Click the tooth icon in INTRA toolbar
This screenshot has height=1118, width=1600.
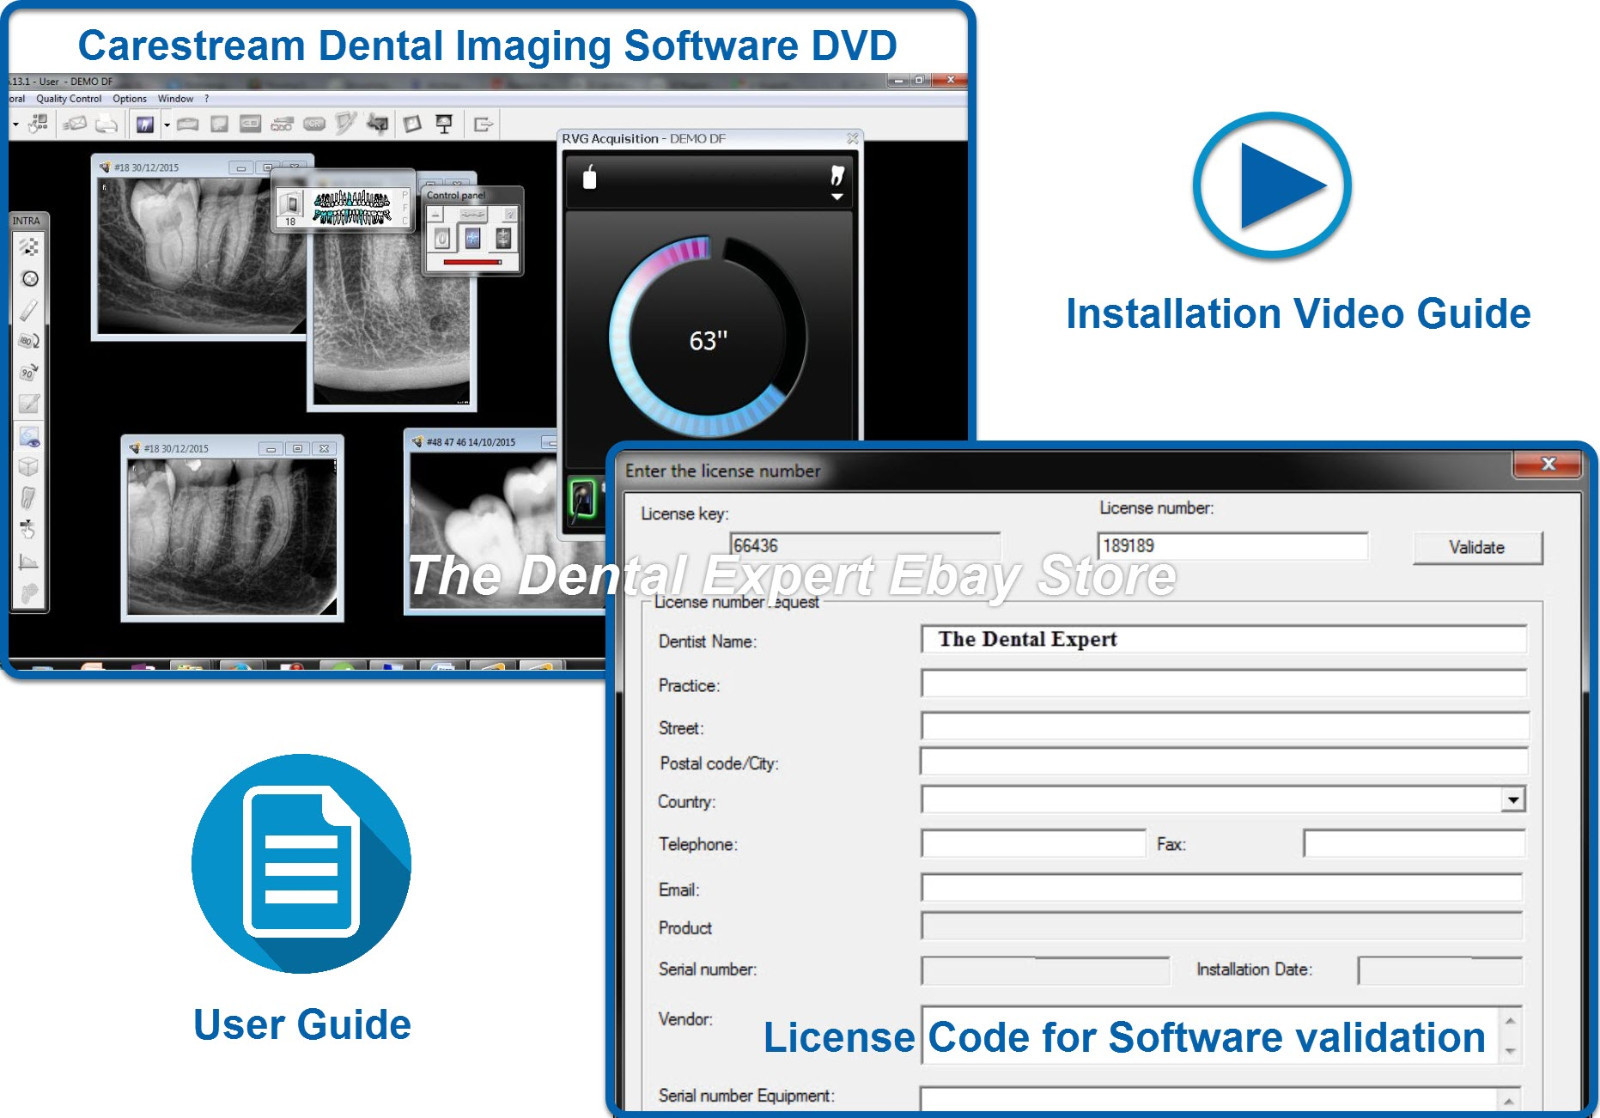29,498
